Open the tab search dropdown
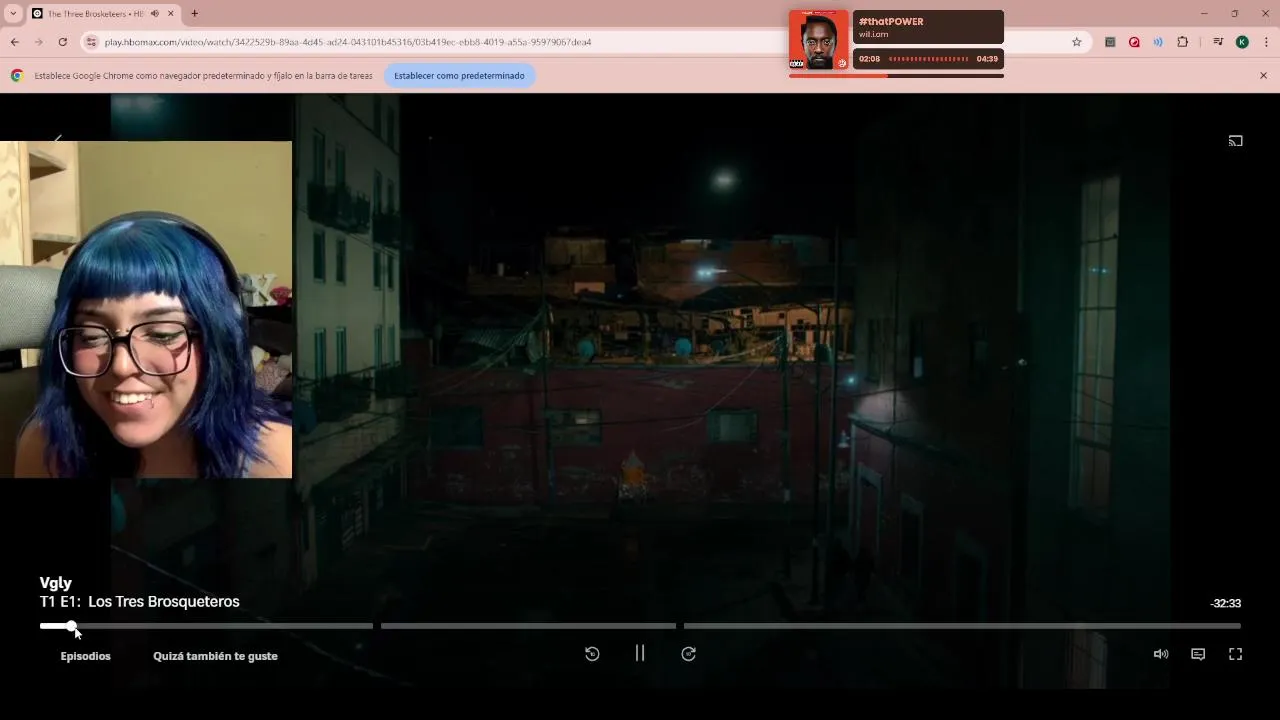This screenshot has height=720, width=1280. (x=13, y=14)
